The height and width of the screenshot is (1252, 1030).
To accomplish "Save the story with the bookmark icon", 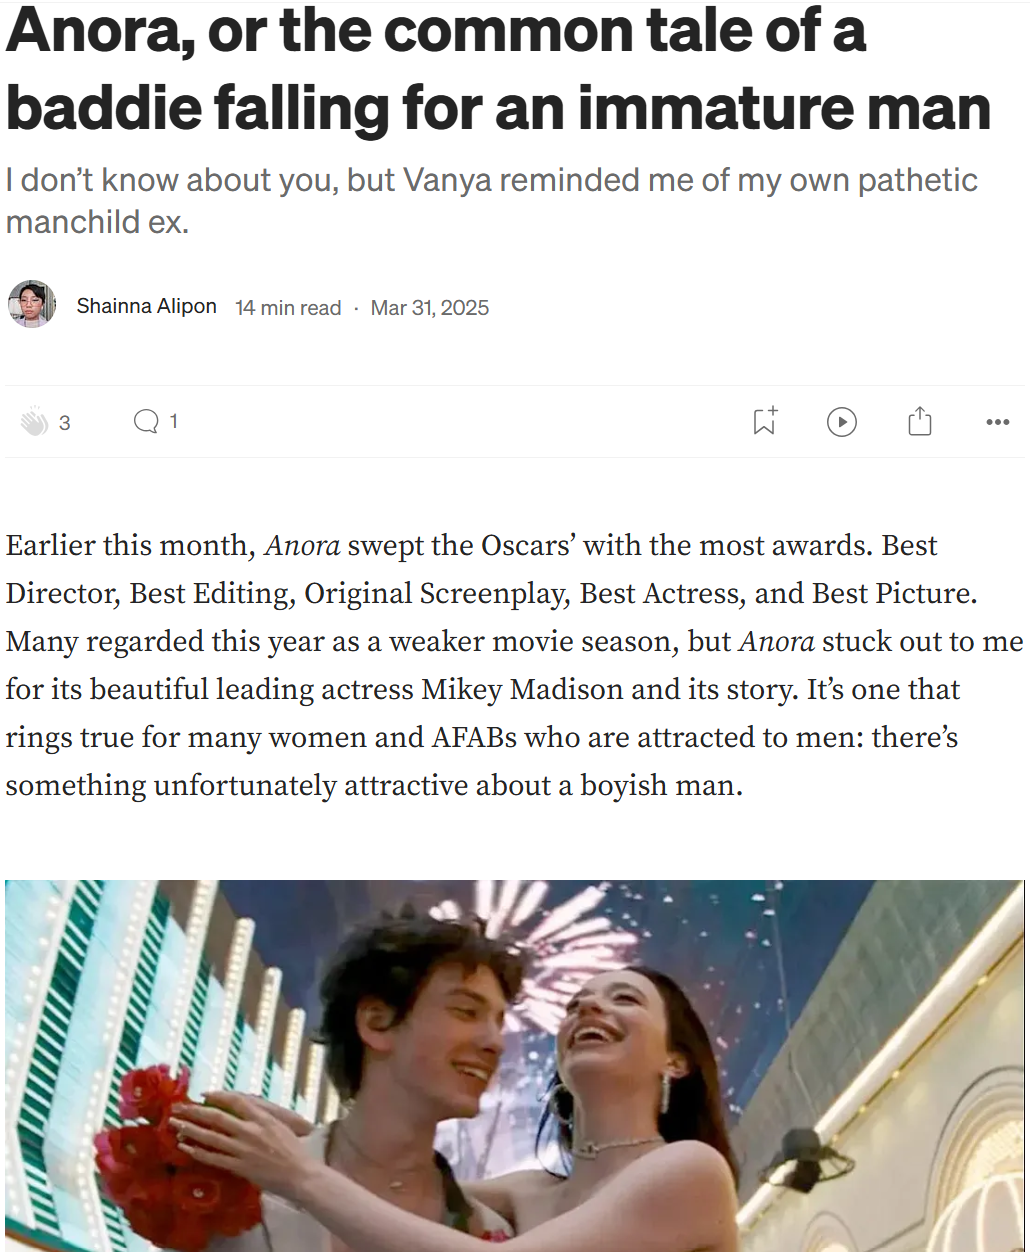I will click(x=765, y=422).
